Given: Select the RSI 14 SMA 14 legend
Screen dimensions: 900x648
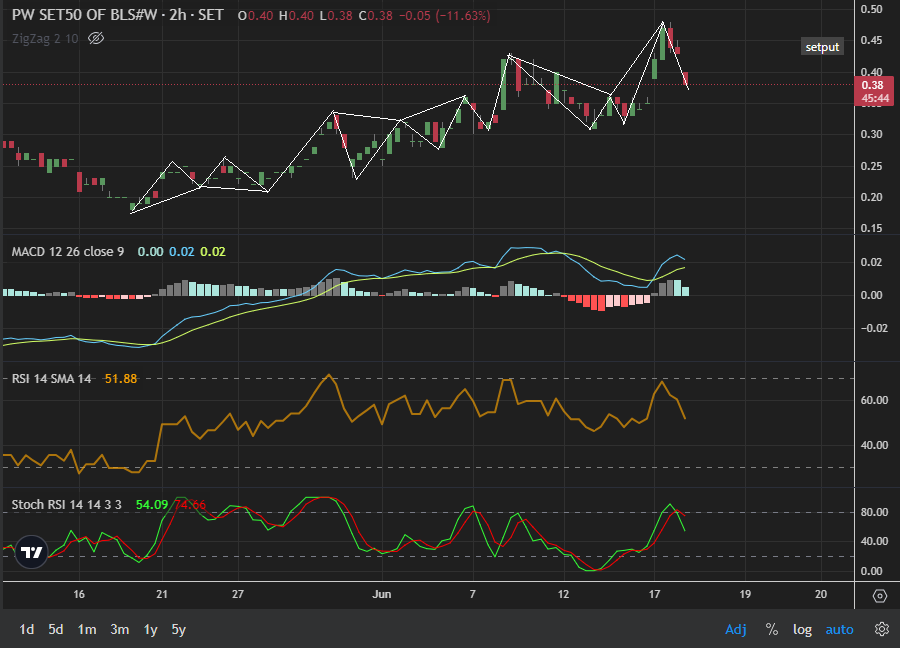Looking at the screenshot, I should 52,378.
